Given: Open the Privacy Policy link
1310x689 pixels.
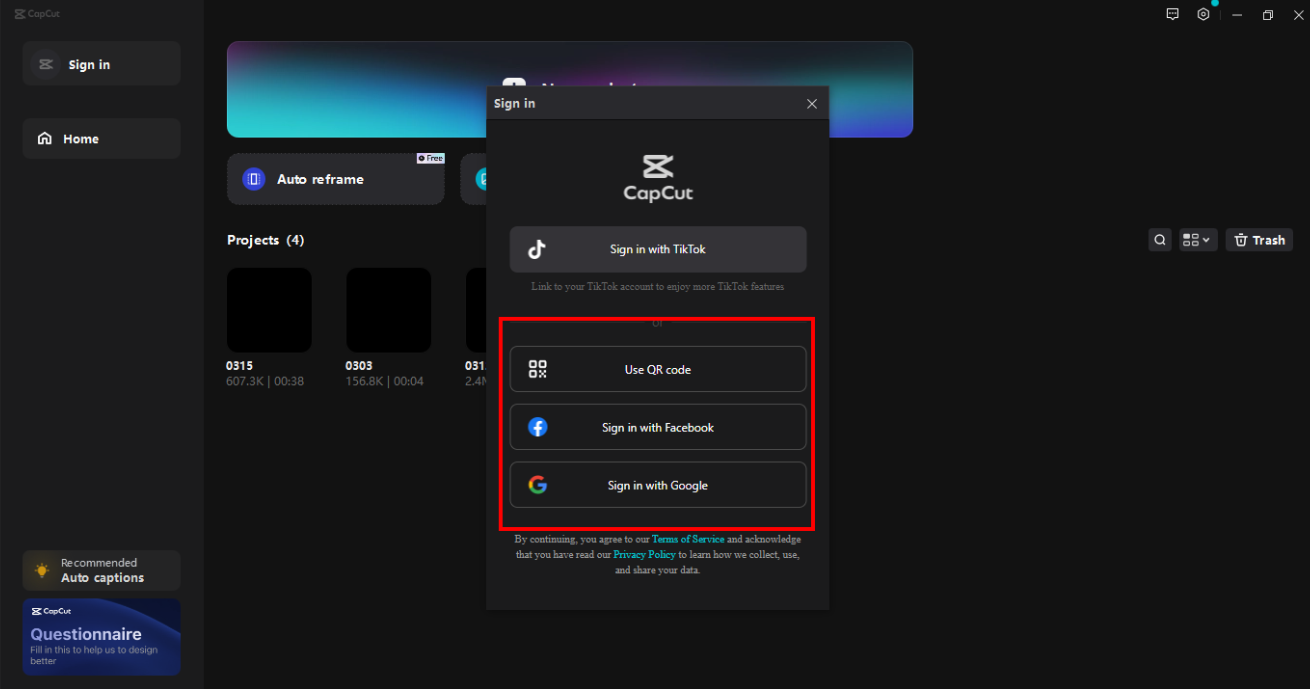Looking at the screenshot, I should click(x=645, y=554).
